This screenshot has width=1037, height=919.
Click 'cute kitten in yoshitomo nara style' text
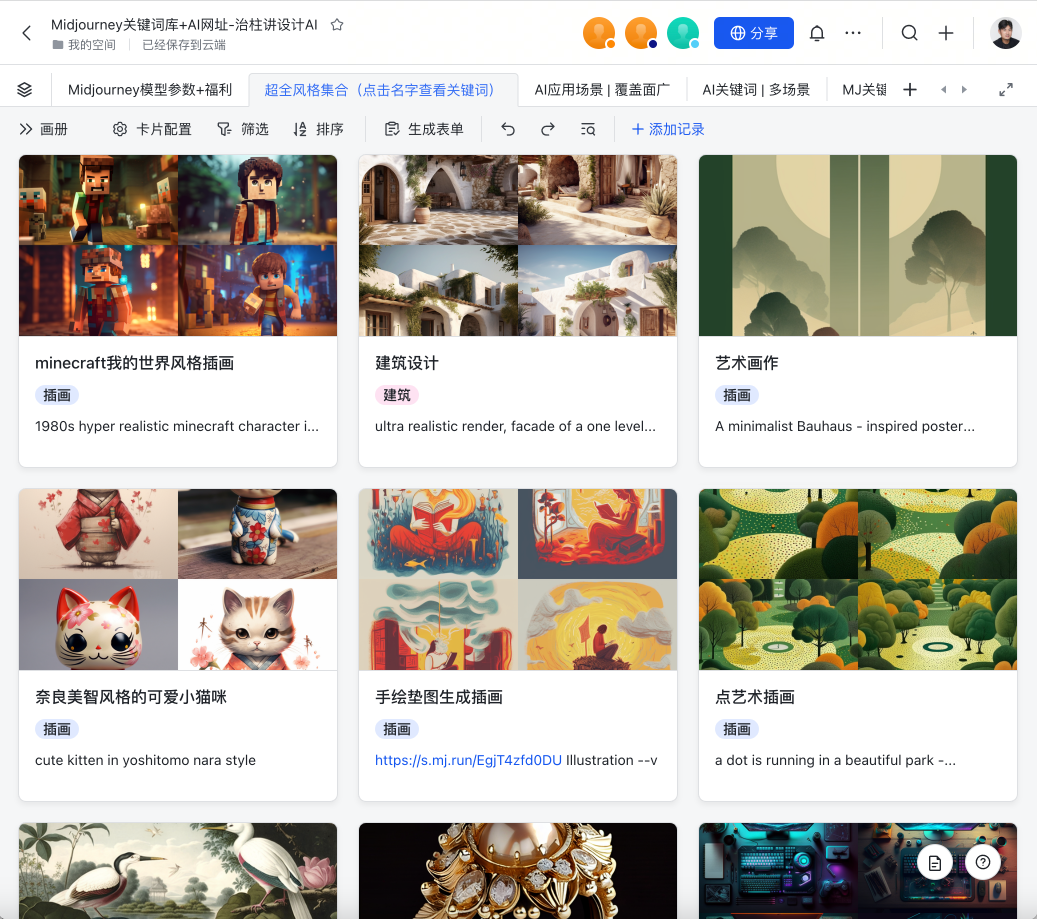pos(145,760)
